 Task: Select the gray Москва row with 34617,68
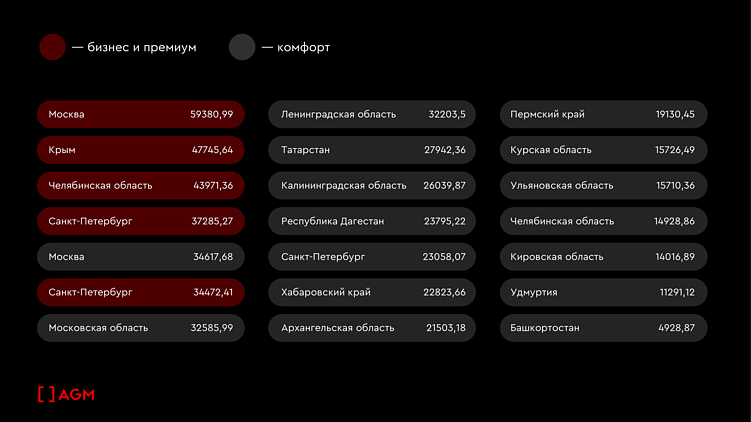click(x=141, y=257)
